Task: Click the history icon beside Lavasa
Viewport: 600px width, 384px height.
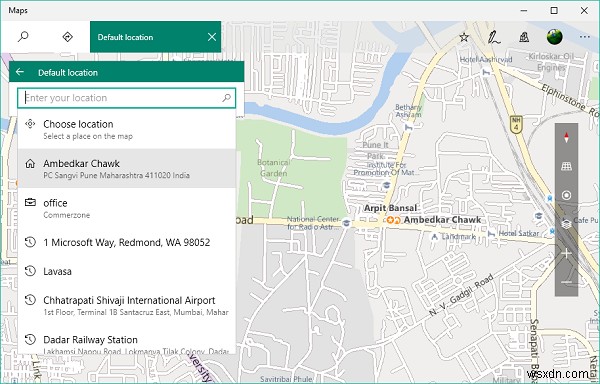Action: pyautogui.click(x=30, y=271)
